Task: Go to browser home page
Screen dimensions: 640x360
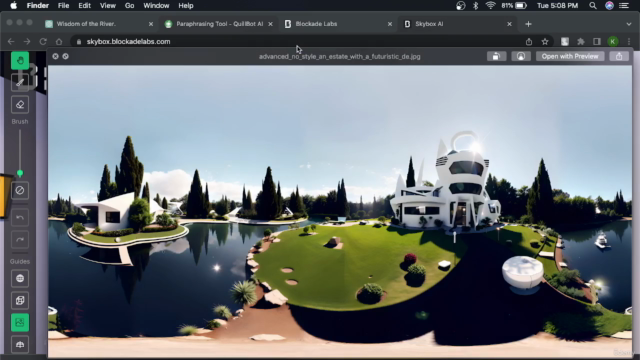Action: click(59, 42)
